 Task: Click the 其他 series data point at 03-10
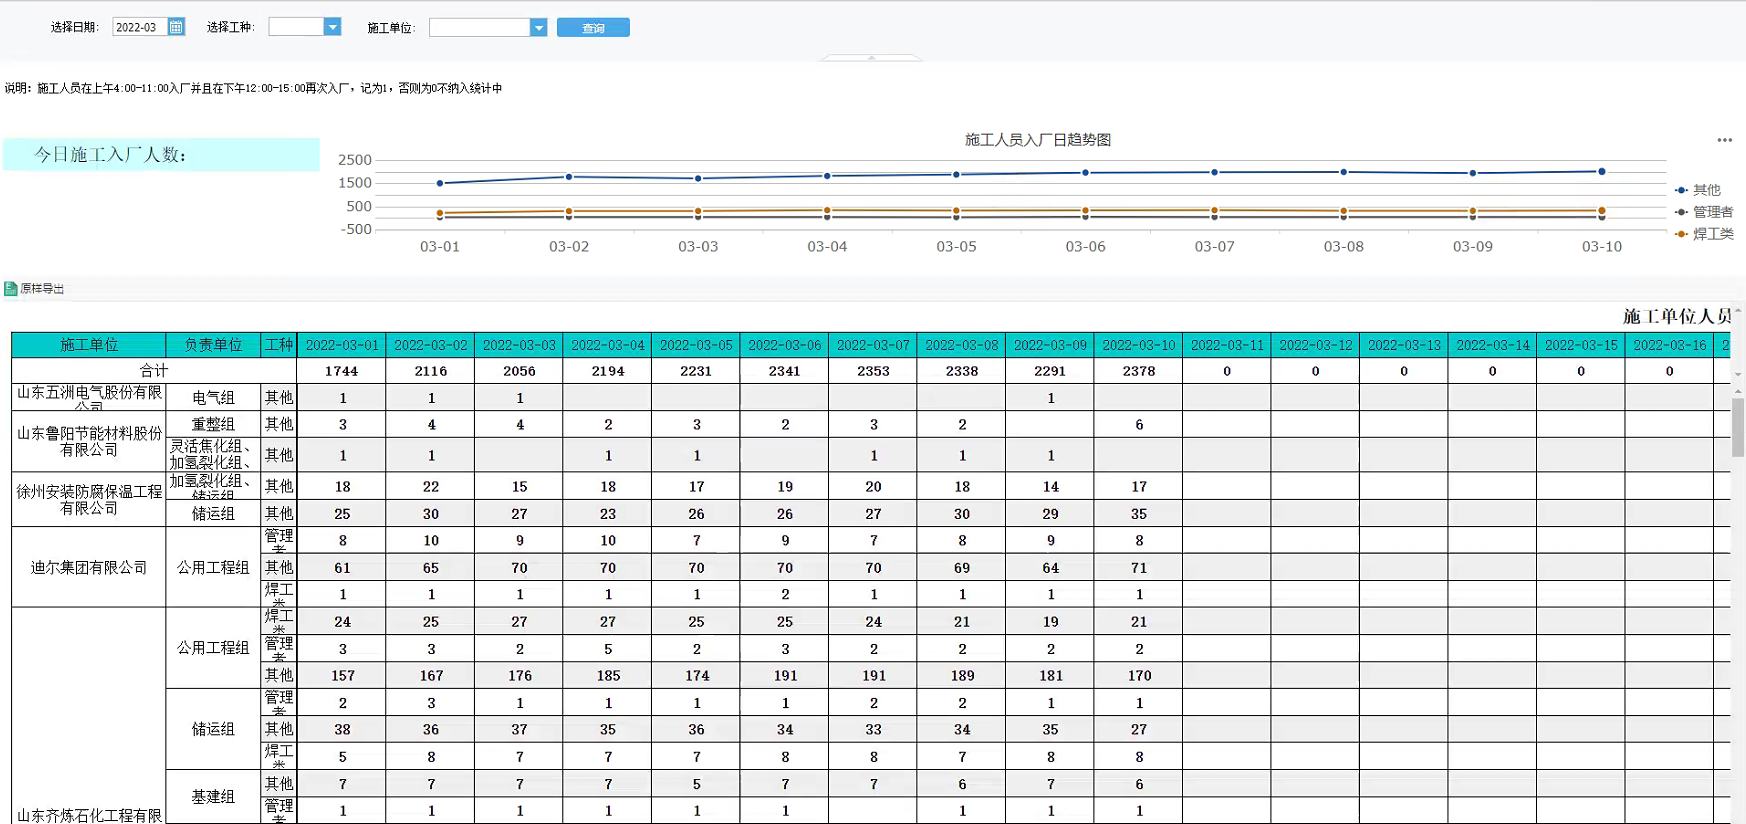point(1601,172)
